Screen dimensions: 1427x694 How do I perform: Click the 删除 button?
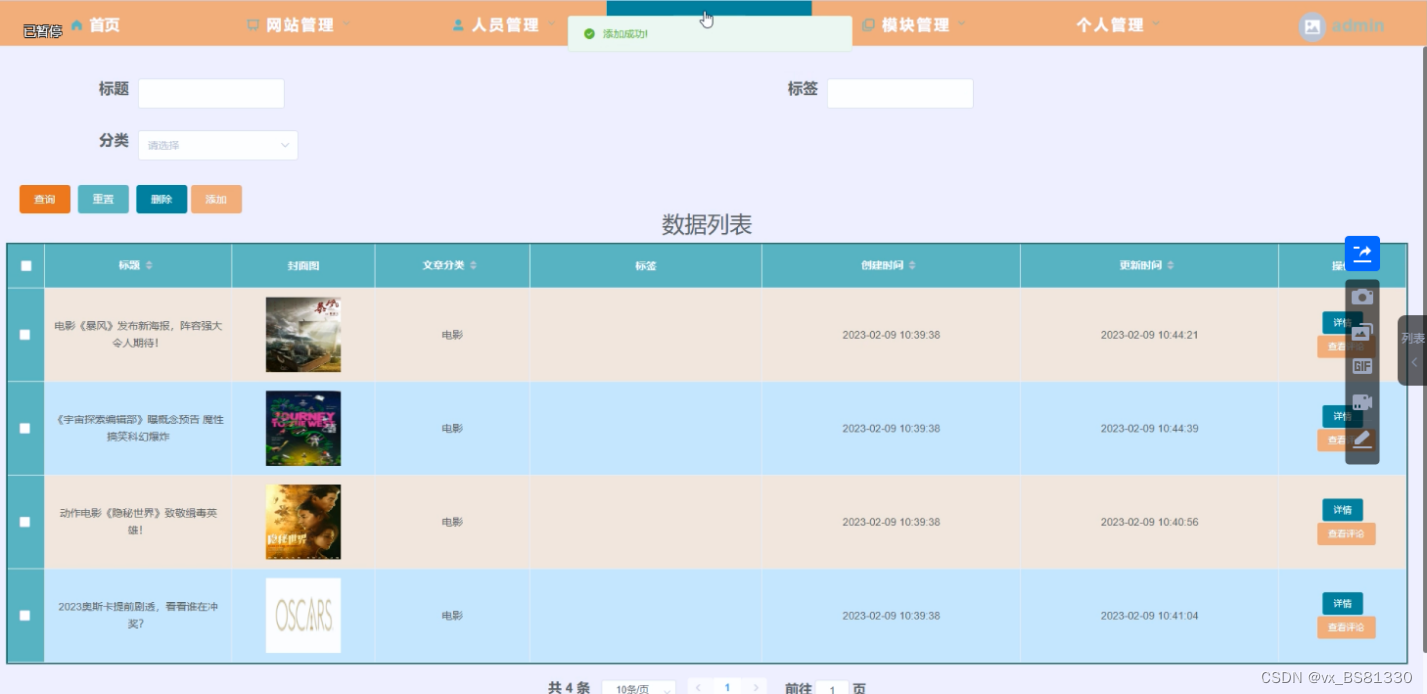(161, 199)
